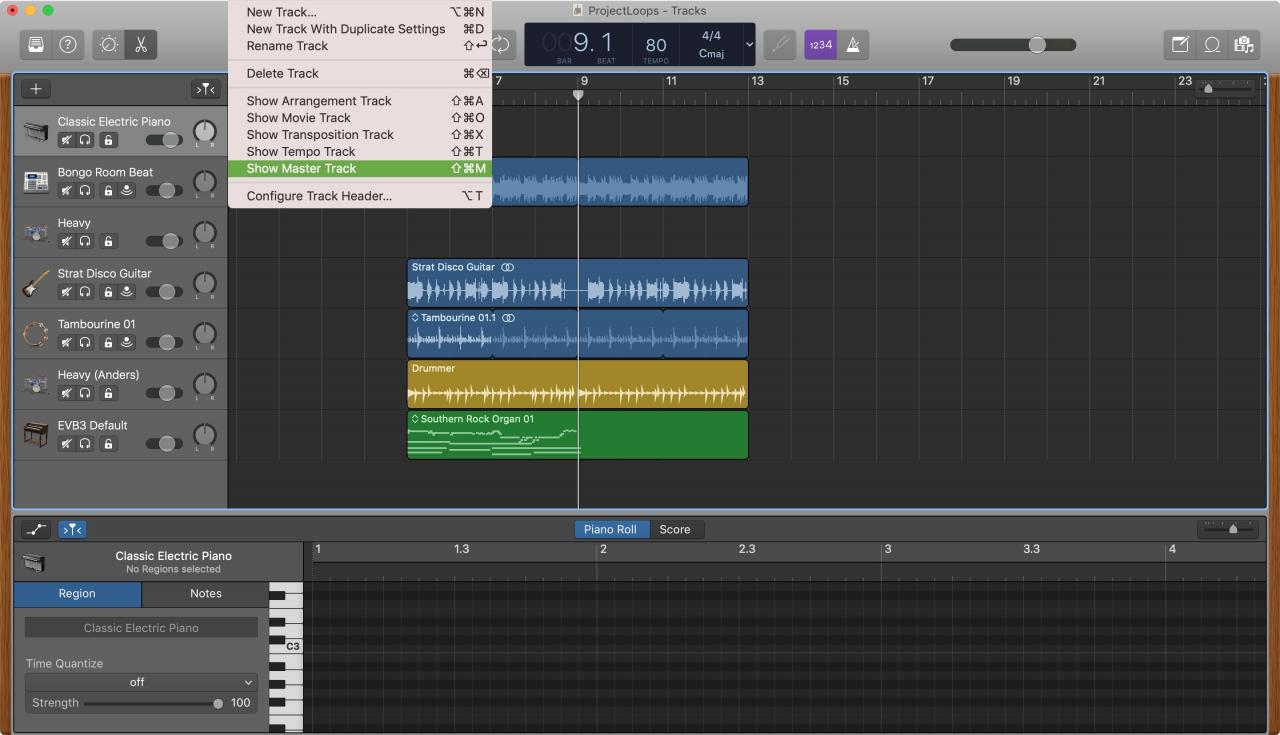Open the LCD display mode chevron
1280x735 pixels.
point(749,45)
